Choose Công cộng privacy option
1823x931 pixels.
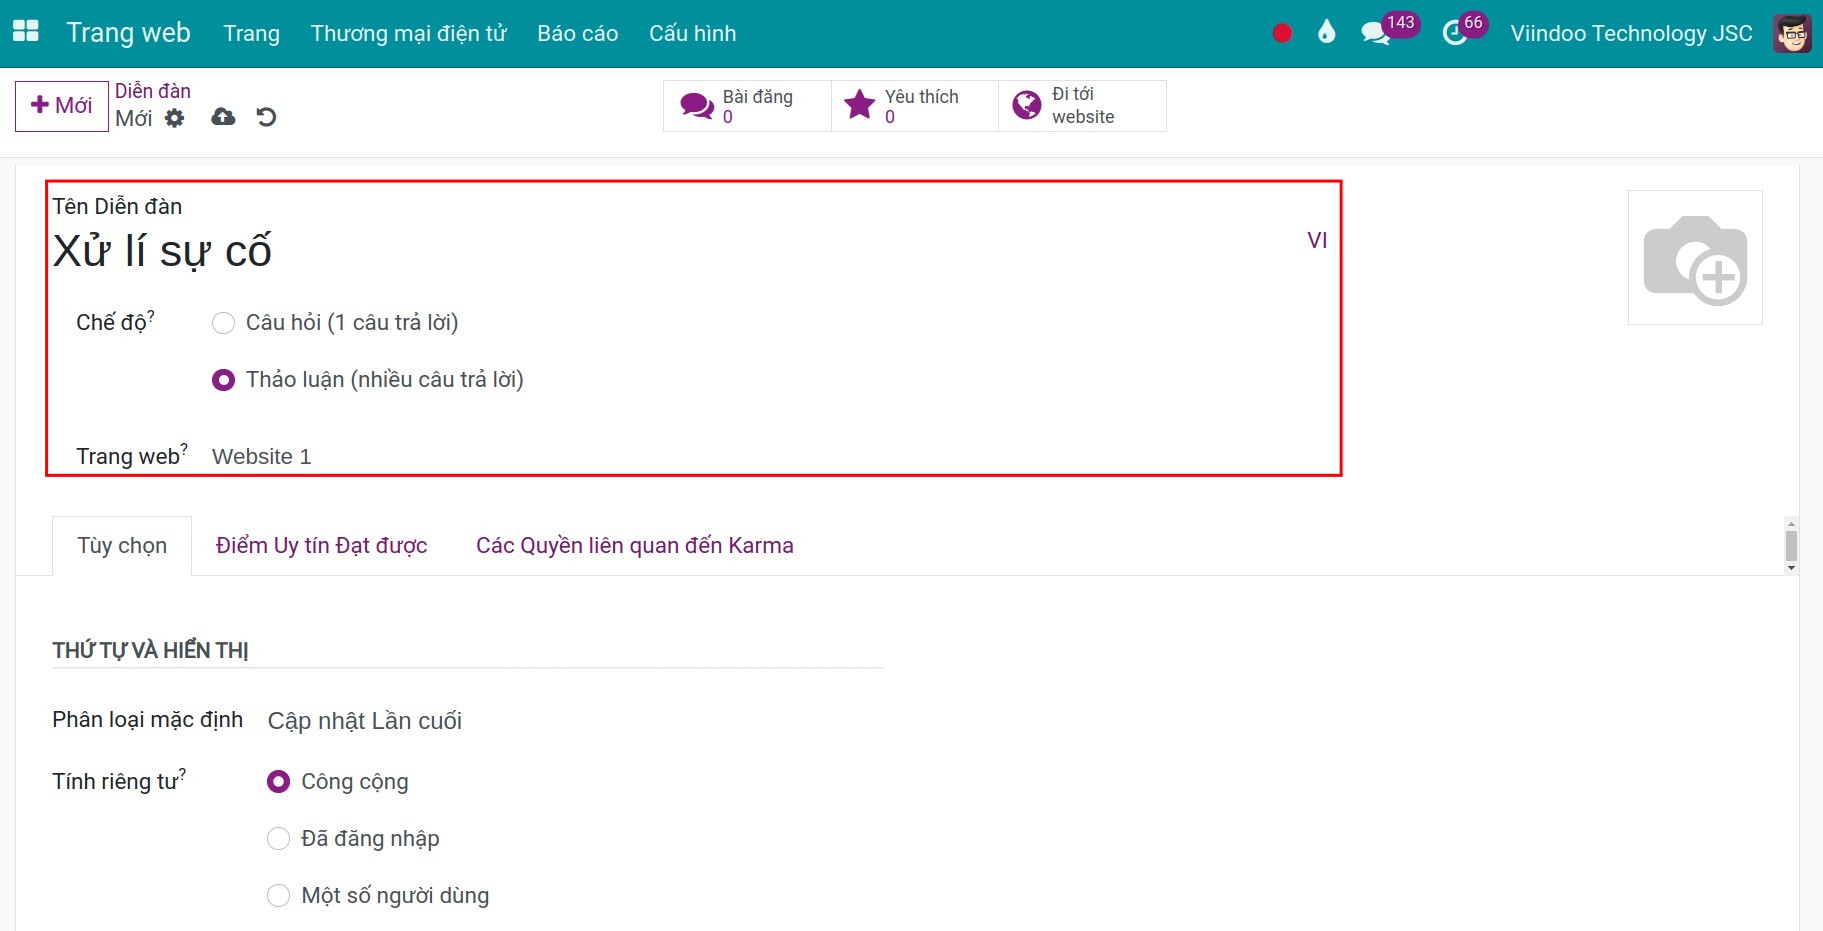[279, 782]
